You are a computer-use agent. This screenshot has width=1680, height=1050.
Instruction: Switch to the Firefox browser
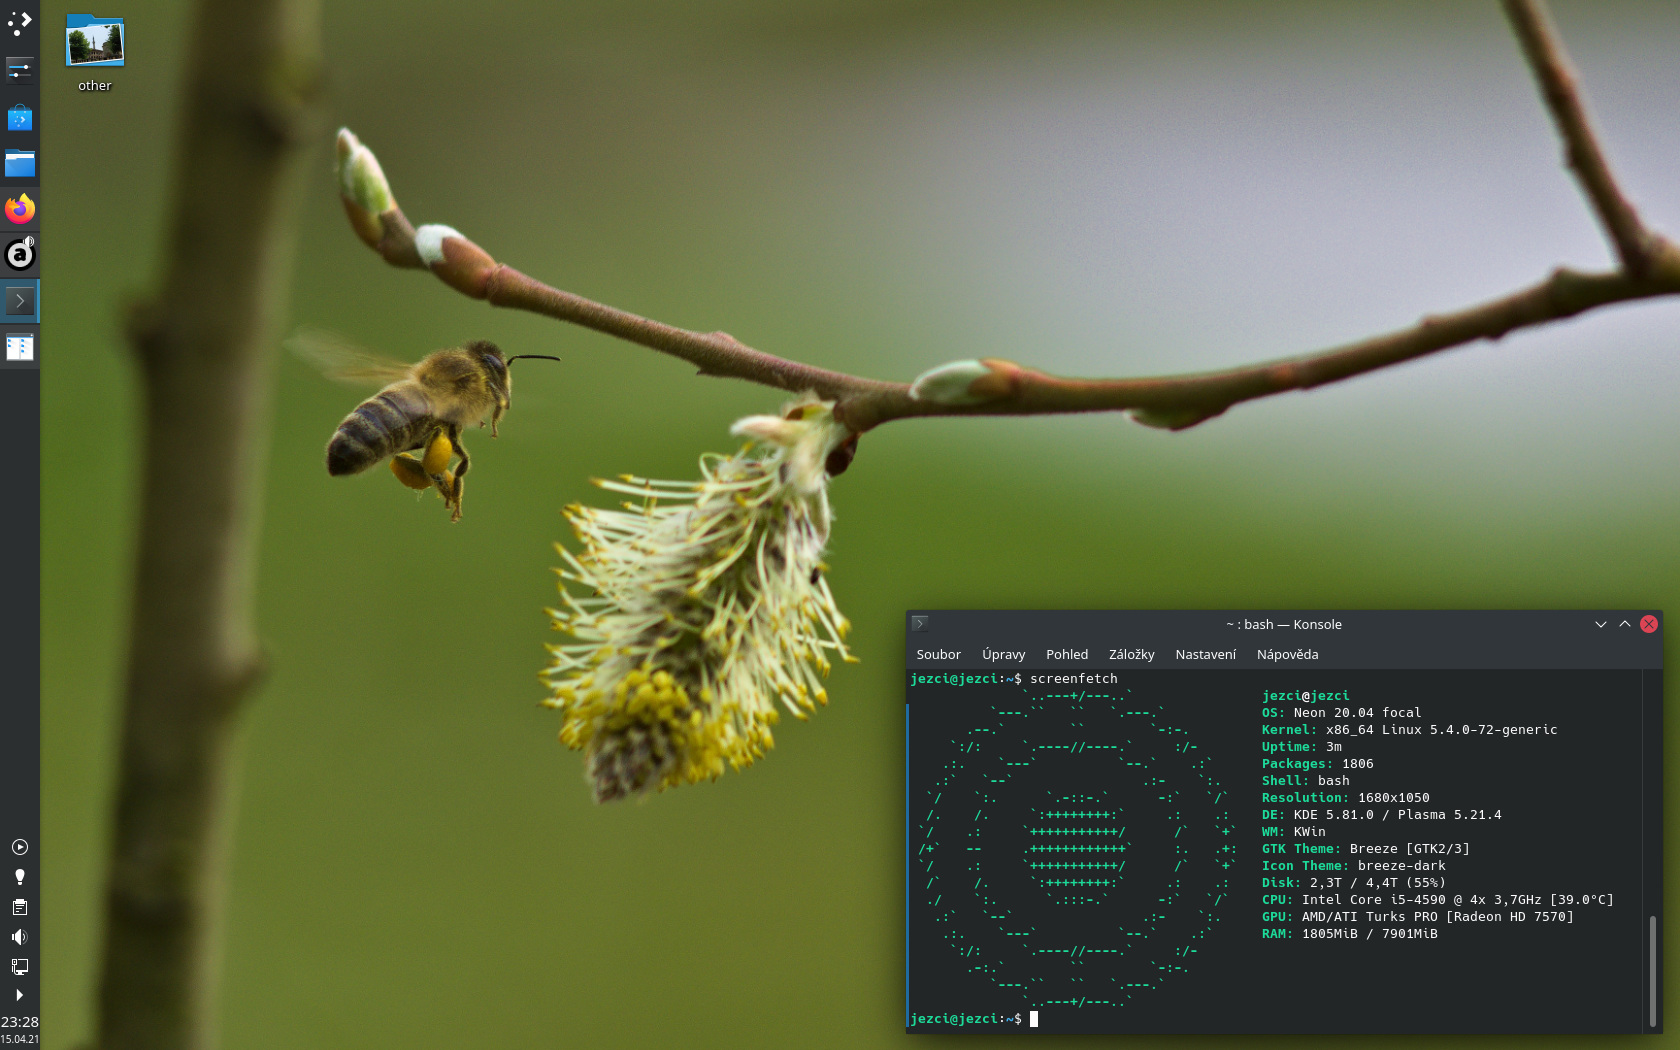20,209
